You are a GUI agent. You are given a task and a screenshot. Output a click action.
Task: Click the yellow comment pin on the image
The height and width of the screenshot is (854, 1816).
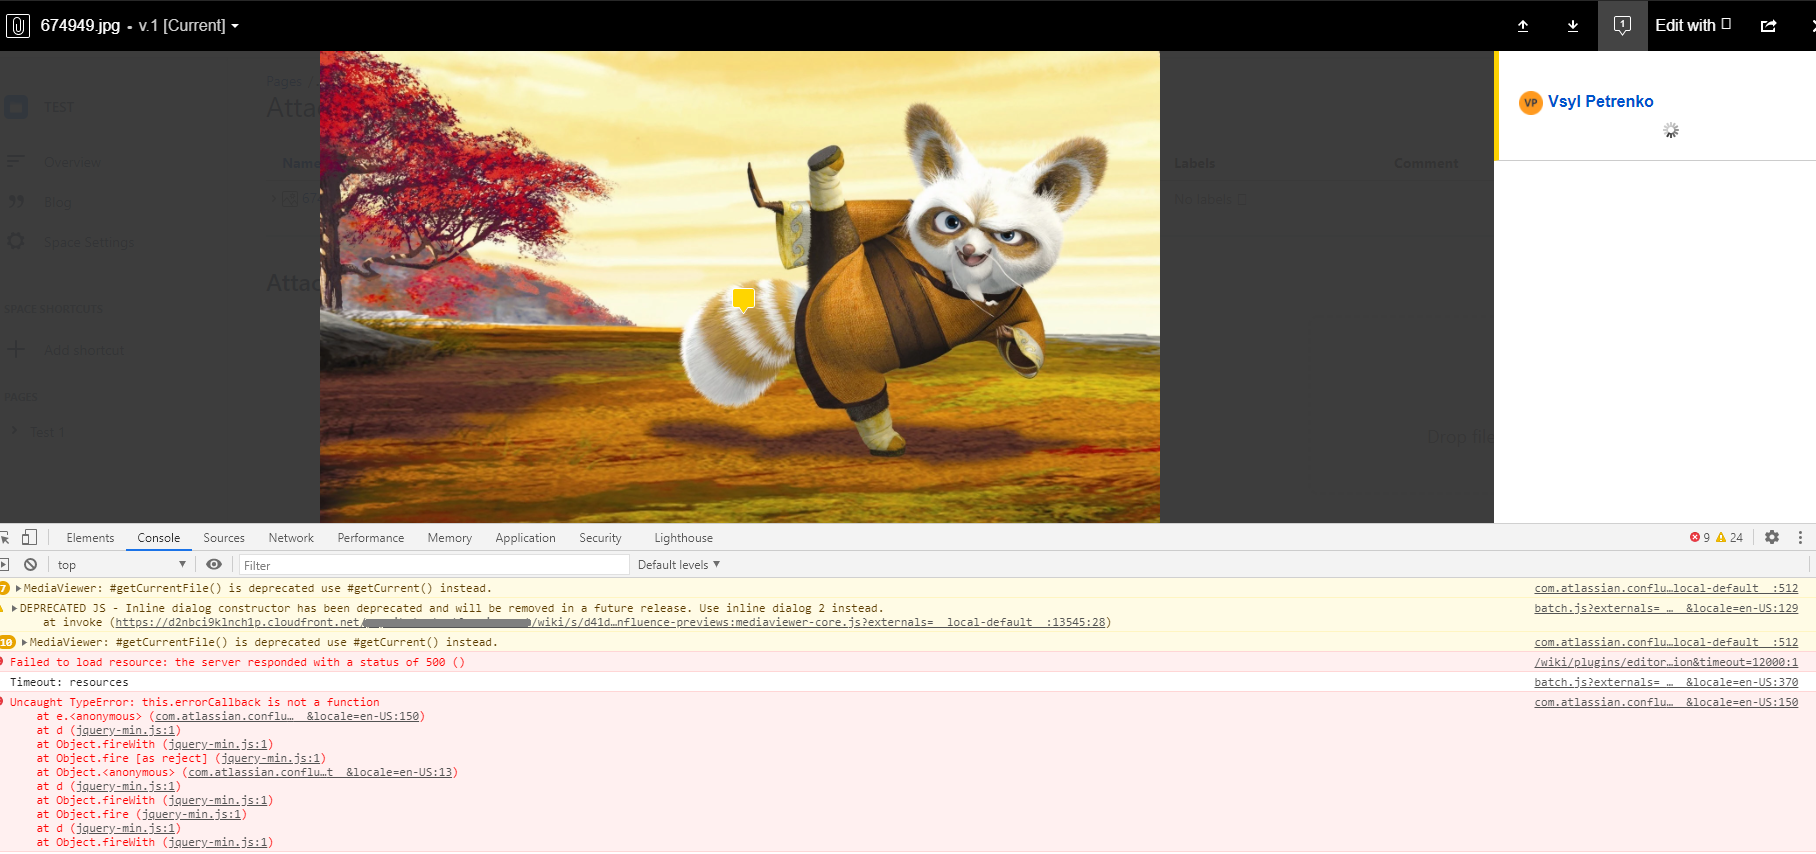pyautogui.click(x=743, y=299)
